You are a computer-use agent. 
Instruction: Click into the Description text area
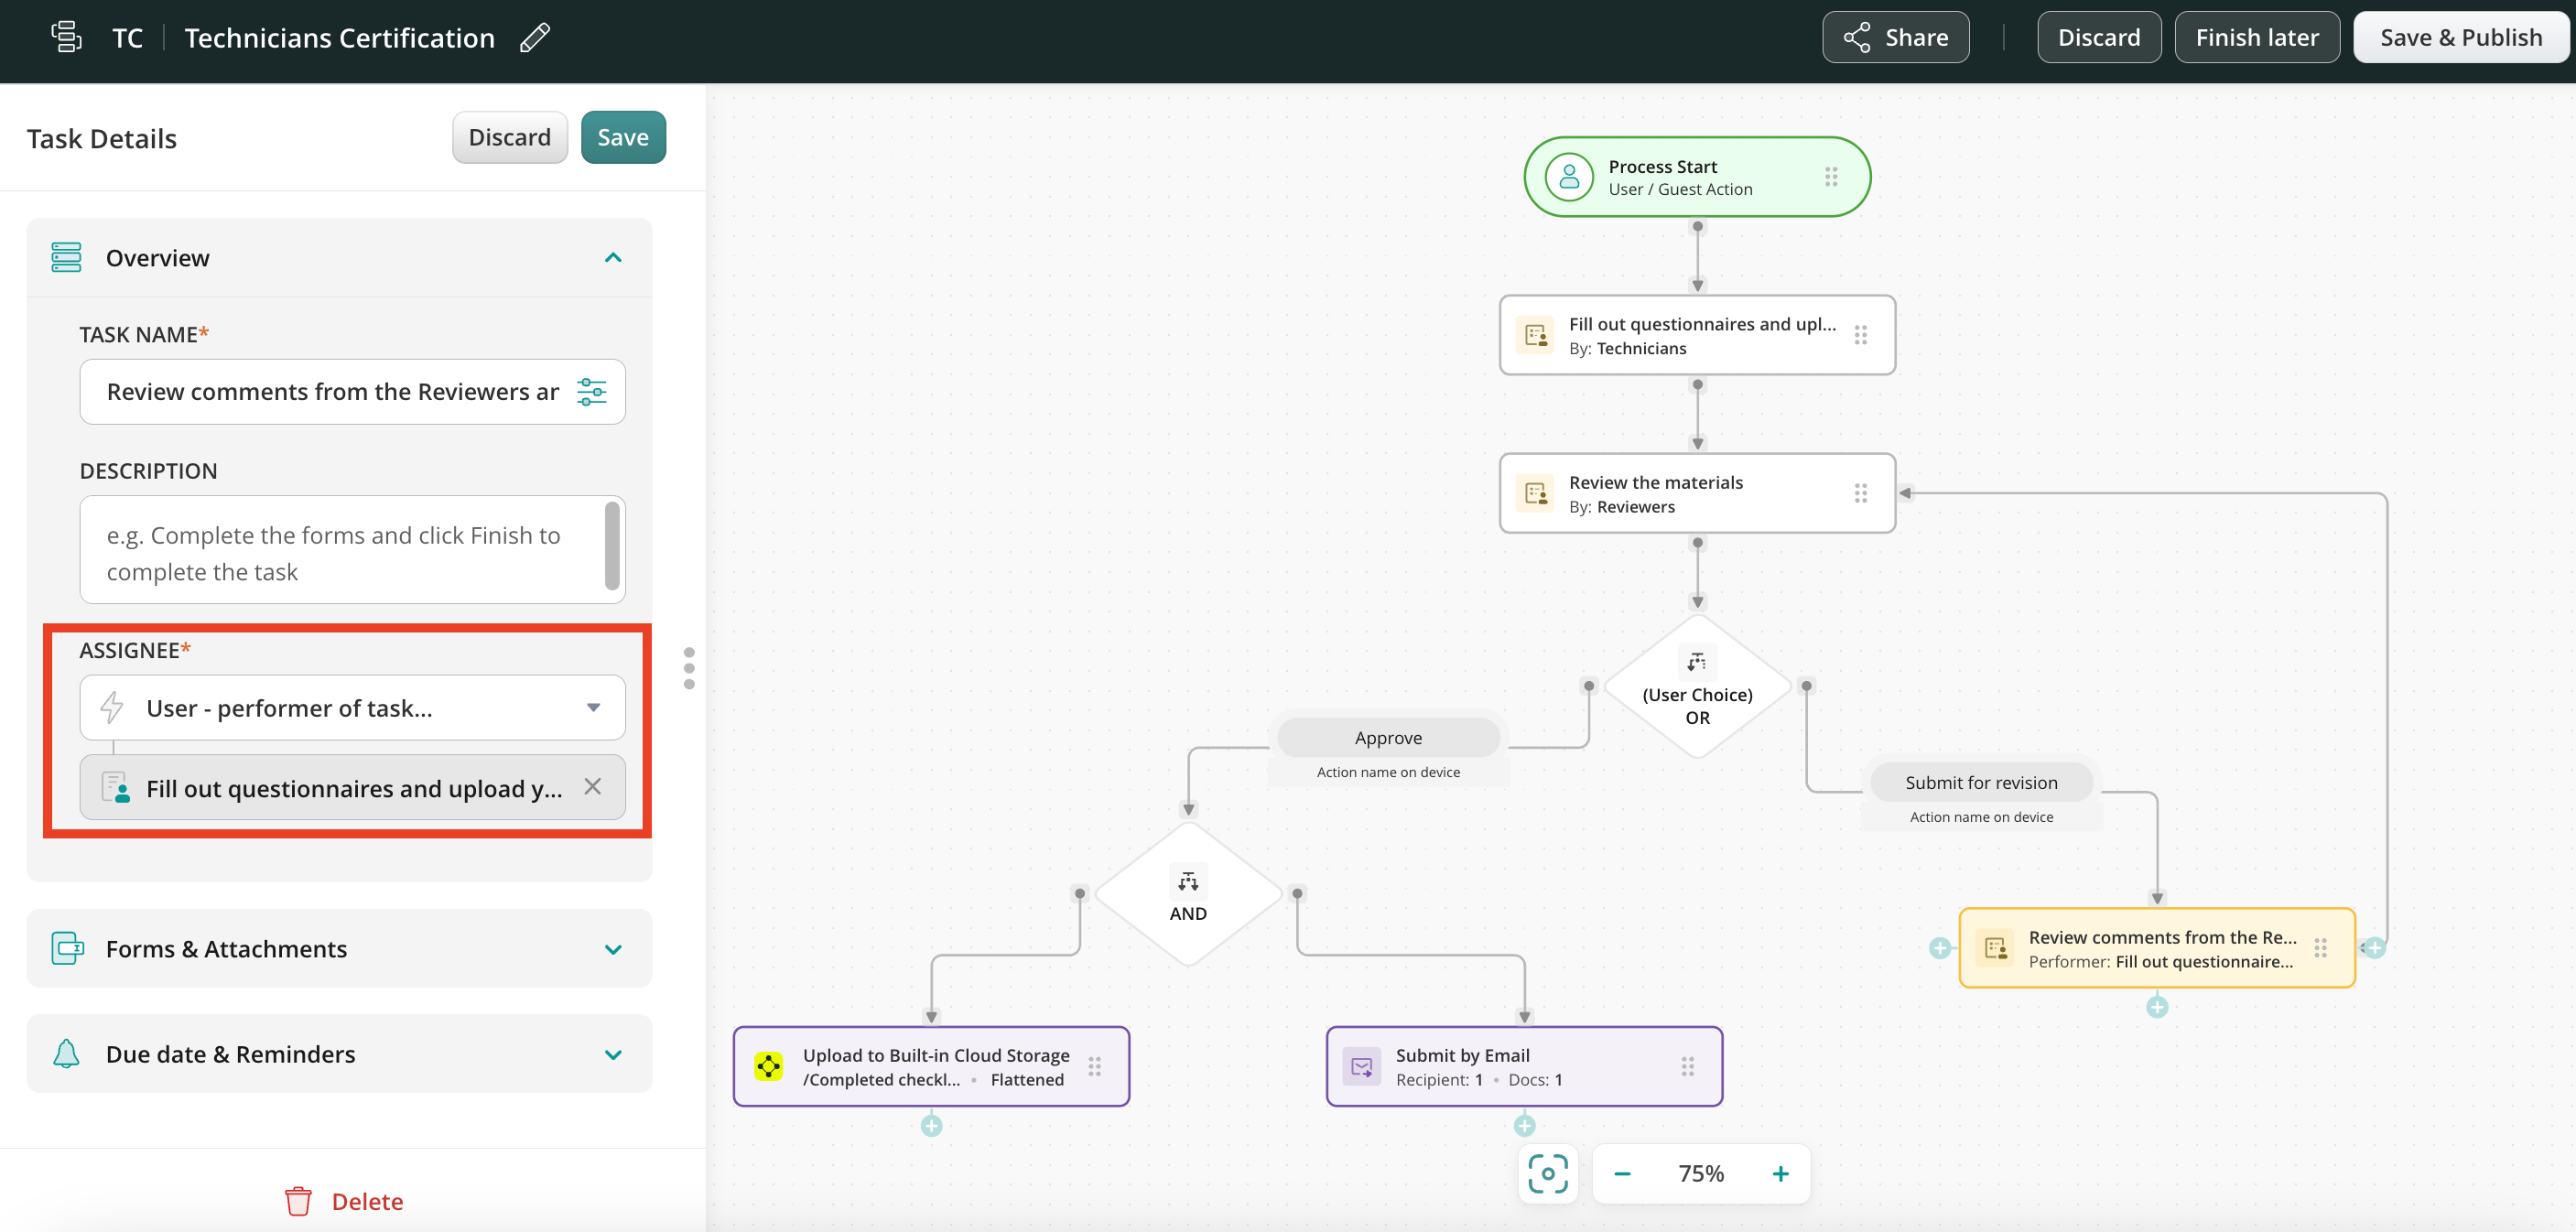tap(340, 550)
